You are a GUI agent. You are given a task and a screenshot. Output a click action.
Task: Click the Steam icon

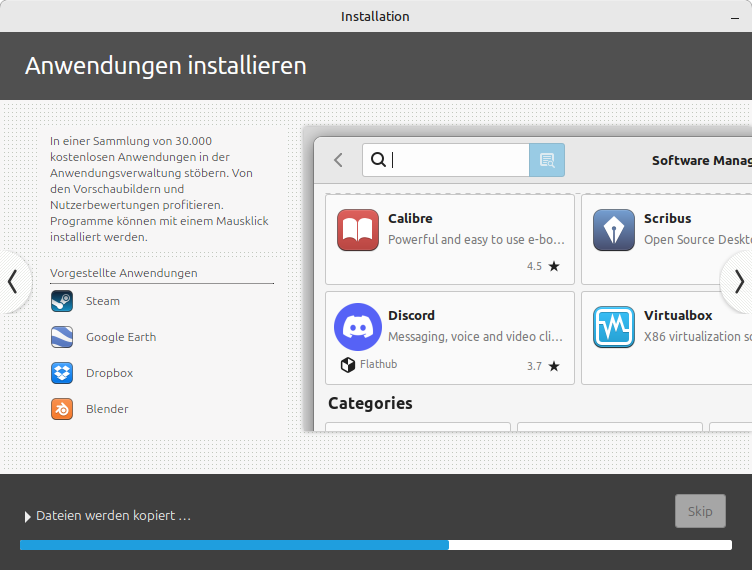click(62, 301)
